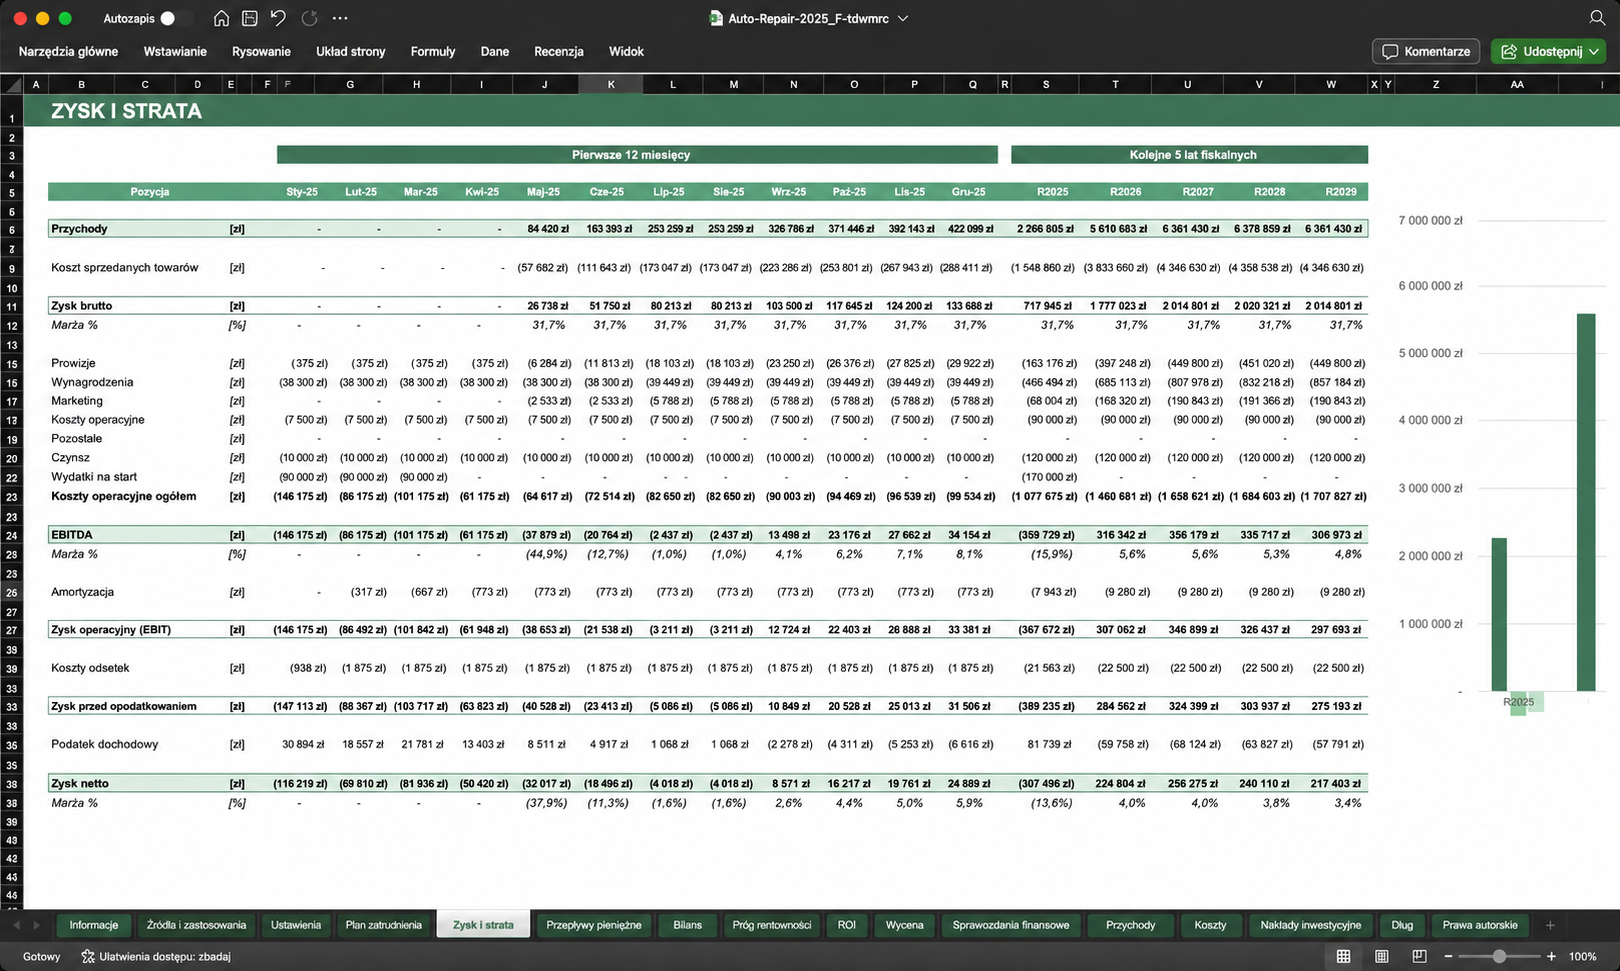
Task: Click the next sheet navigation arrow
Action: [x=37, y=925]
